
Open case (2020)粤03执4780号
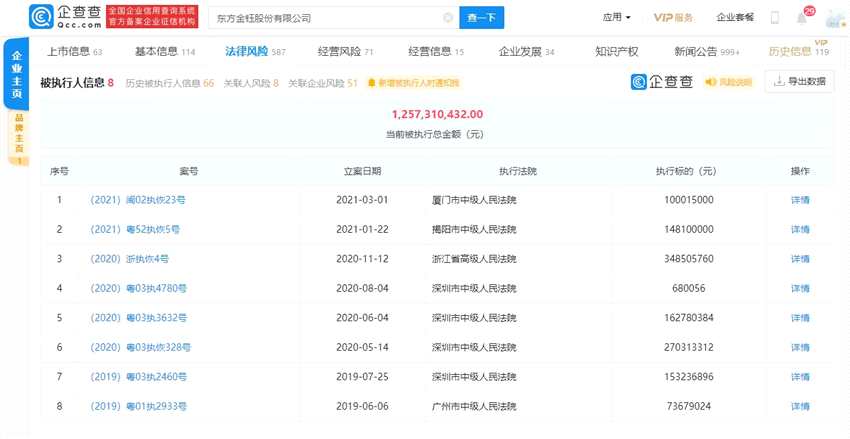138,288
